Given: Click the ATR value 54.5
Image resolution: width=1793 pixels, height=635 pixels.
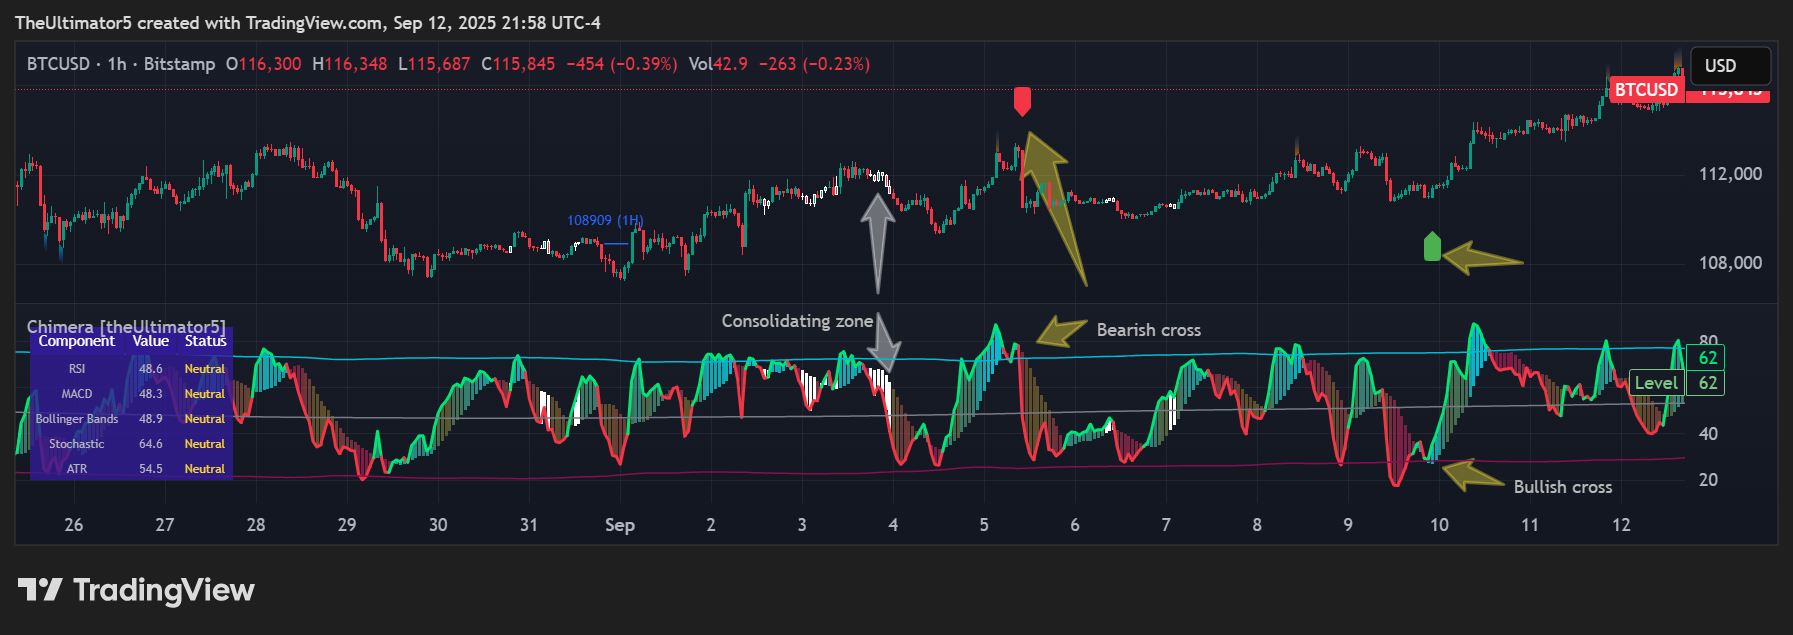Looking at the screenshot, I should 151,469.
